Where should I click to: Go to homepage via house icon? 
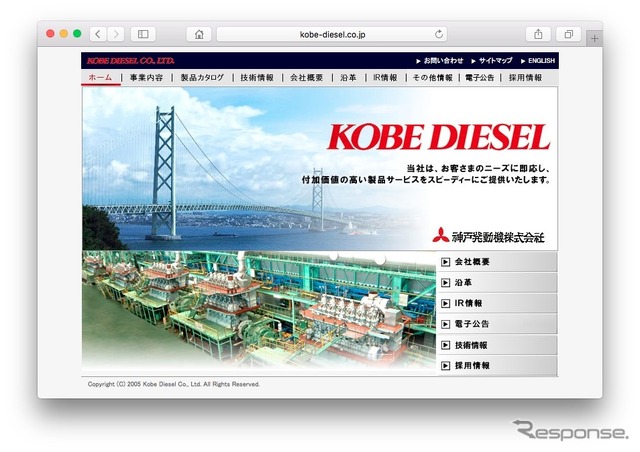click(x=199, y=34)
